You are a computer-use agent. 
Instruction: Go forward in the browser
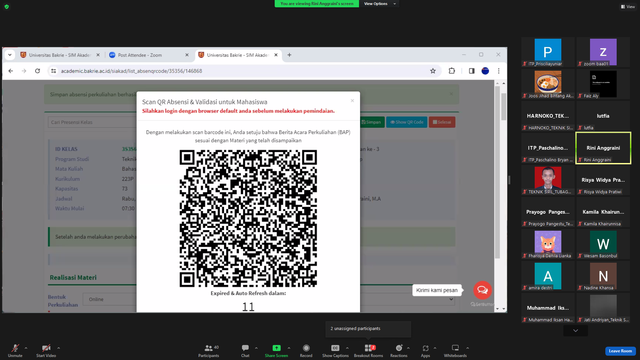click(24, 71)
